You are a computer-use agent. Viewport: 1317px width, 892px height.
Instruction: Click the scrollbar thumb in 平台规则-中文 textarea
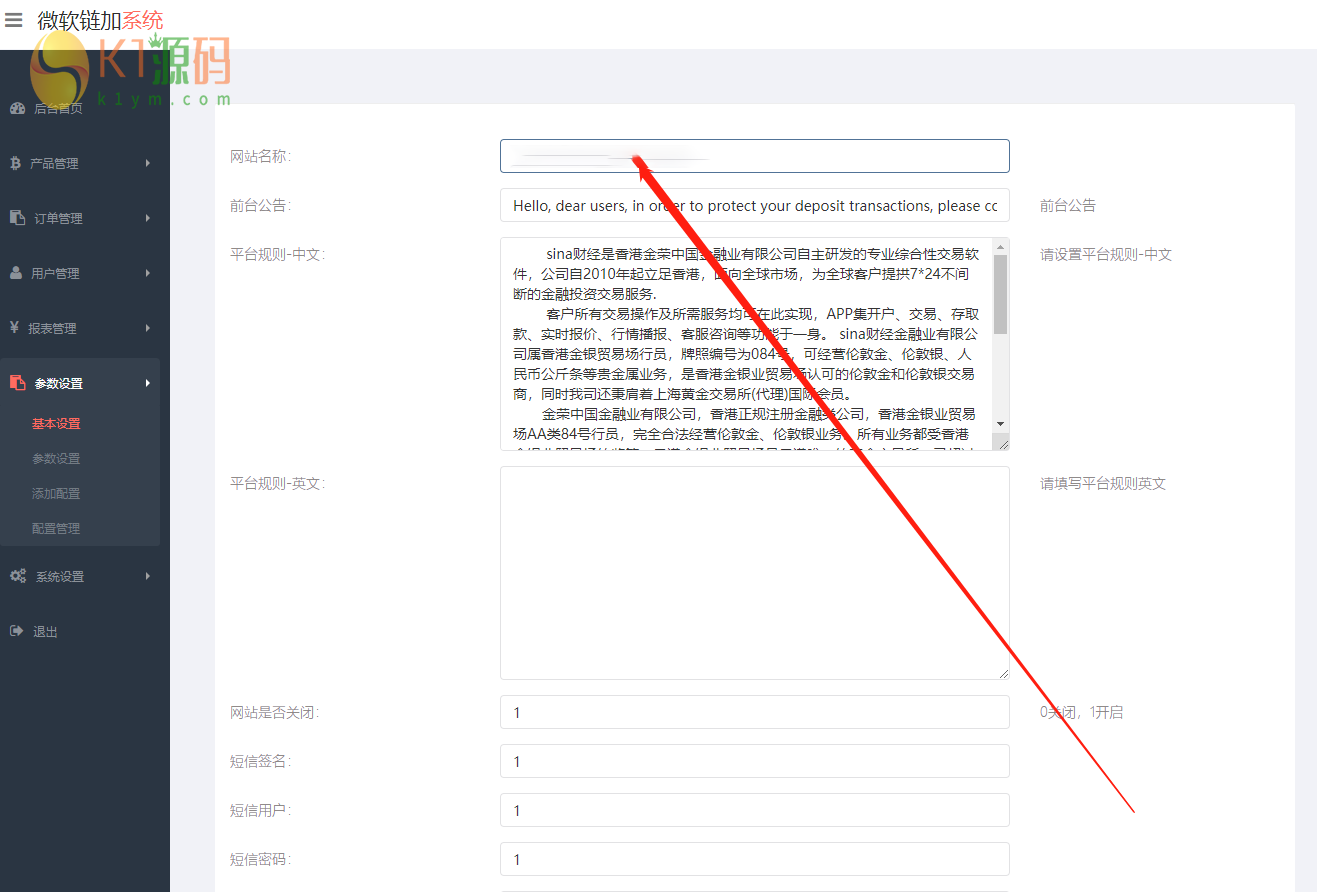pos(1000,294)
